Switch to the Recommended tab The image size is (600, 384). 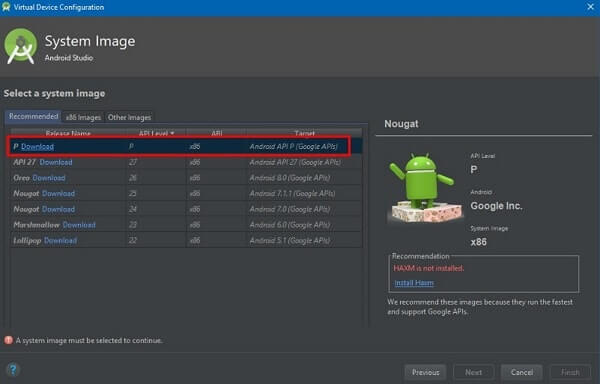(33, 116)
